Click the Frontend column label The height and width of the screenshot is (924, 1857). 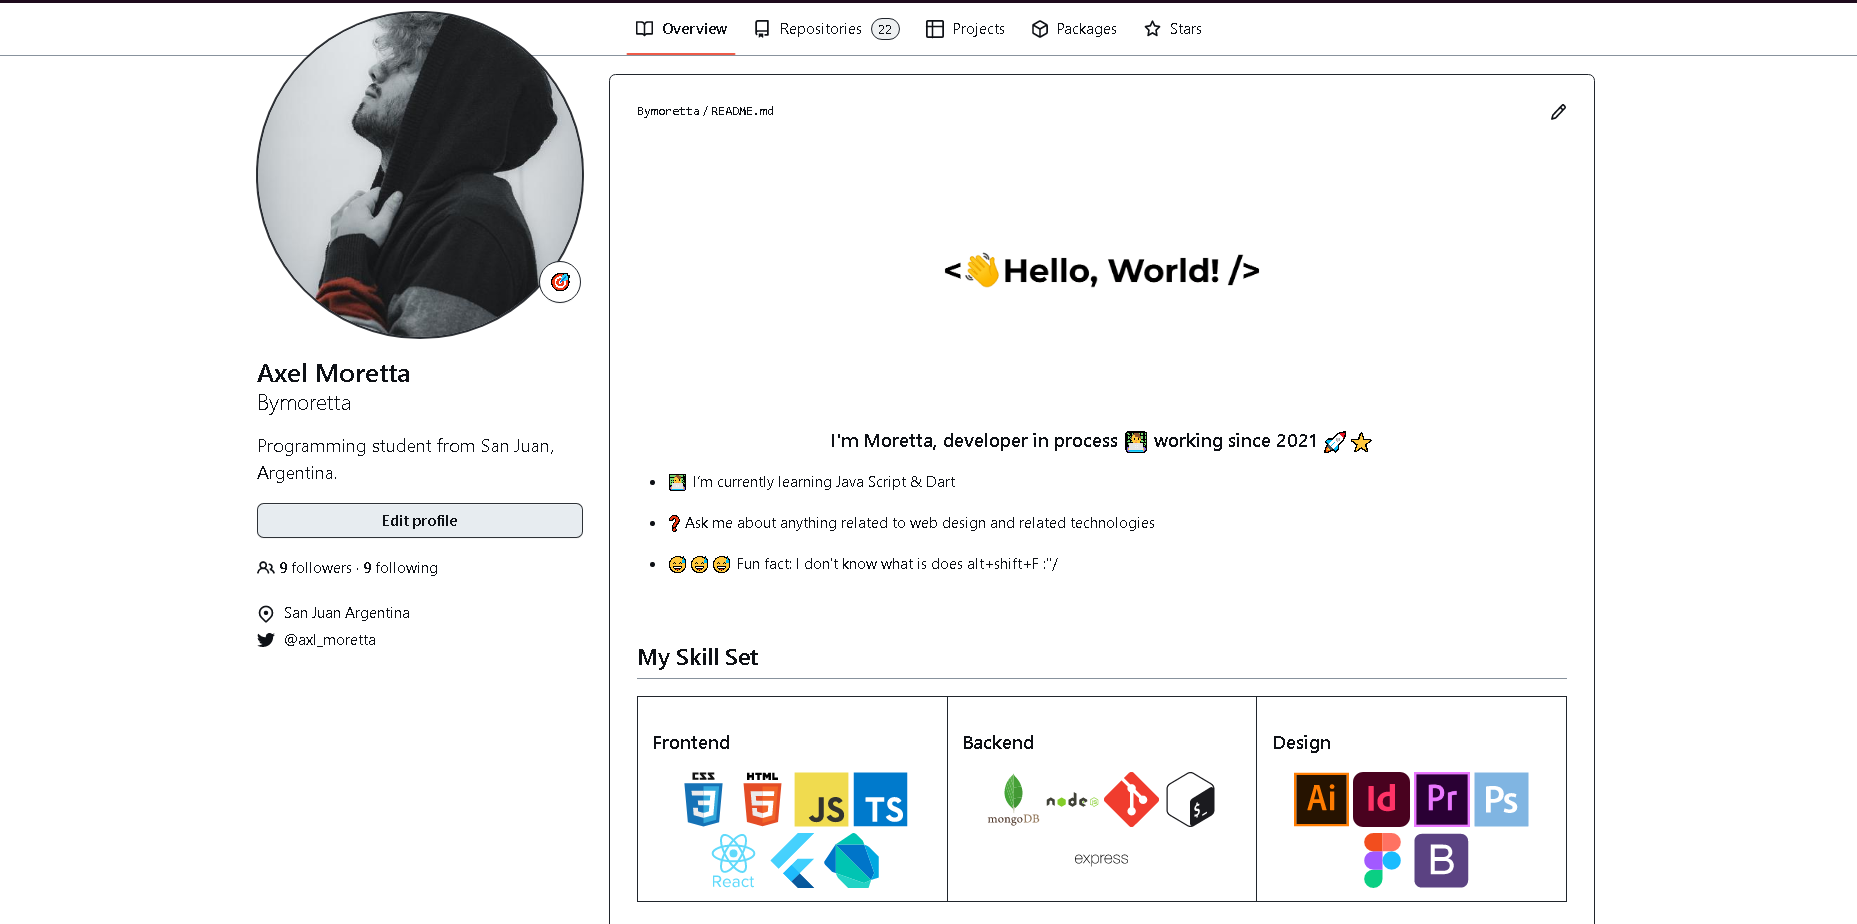[x=691, y=743]
